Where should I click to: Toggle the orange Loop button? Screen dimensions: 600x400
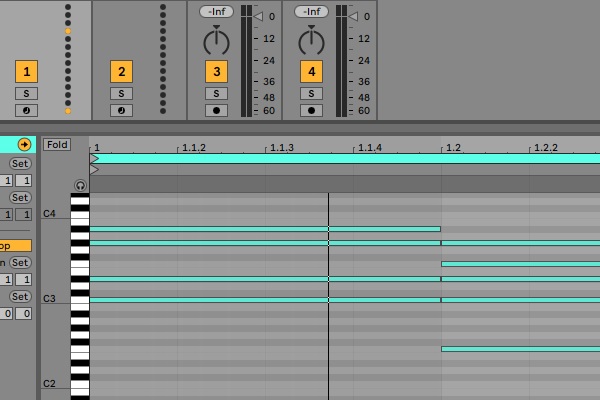pyautogui.click(x=15, y=246)
